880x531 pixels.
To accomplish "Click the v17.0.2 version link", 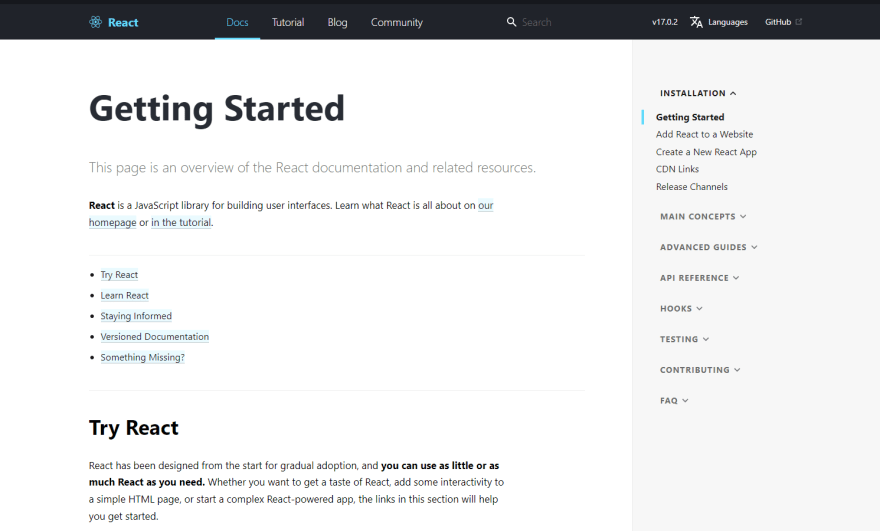I will point(664,22).
